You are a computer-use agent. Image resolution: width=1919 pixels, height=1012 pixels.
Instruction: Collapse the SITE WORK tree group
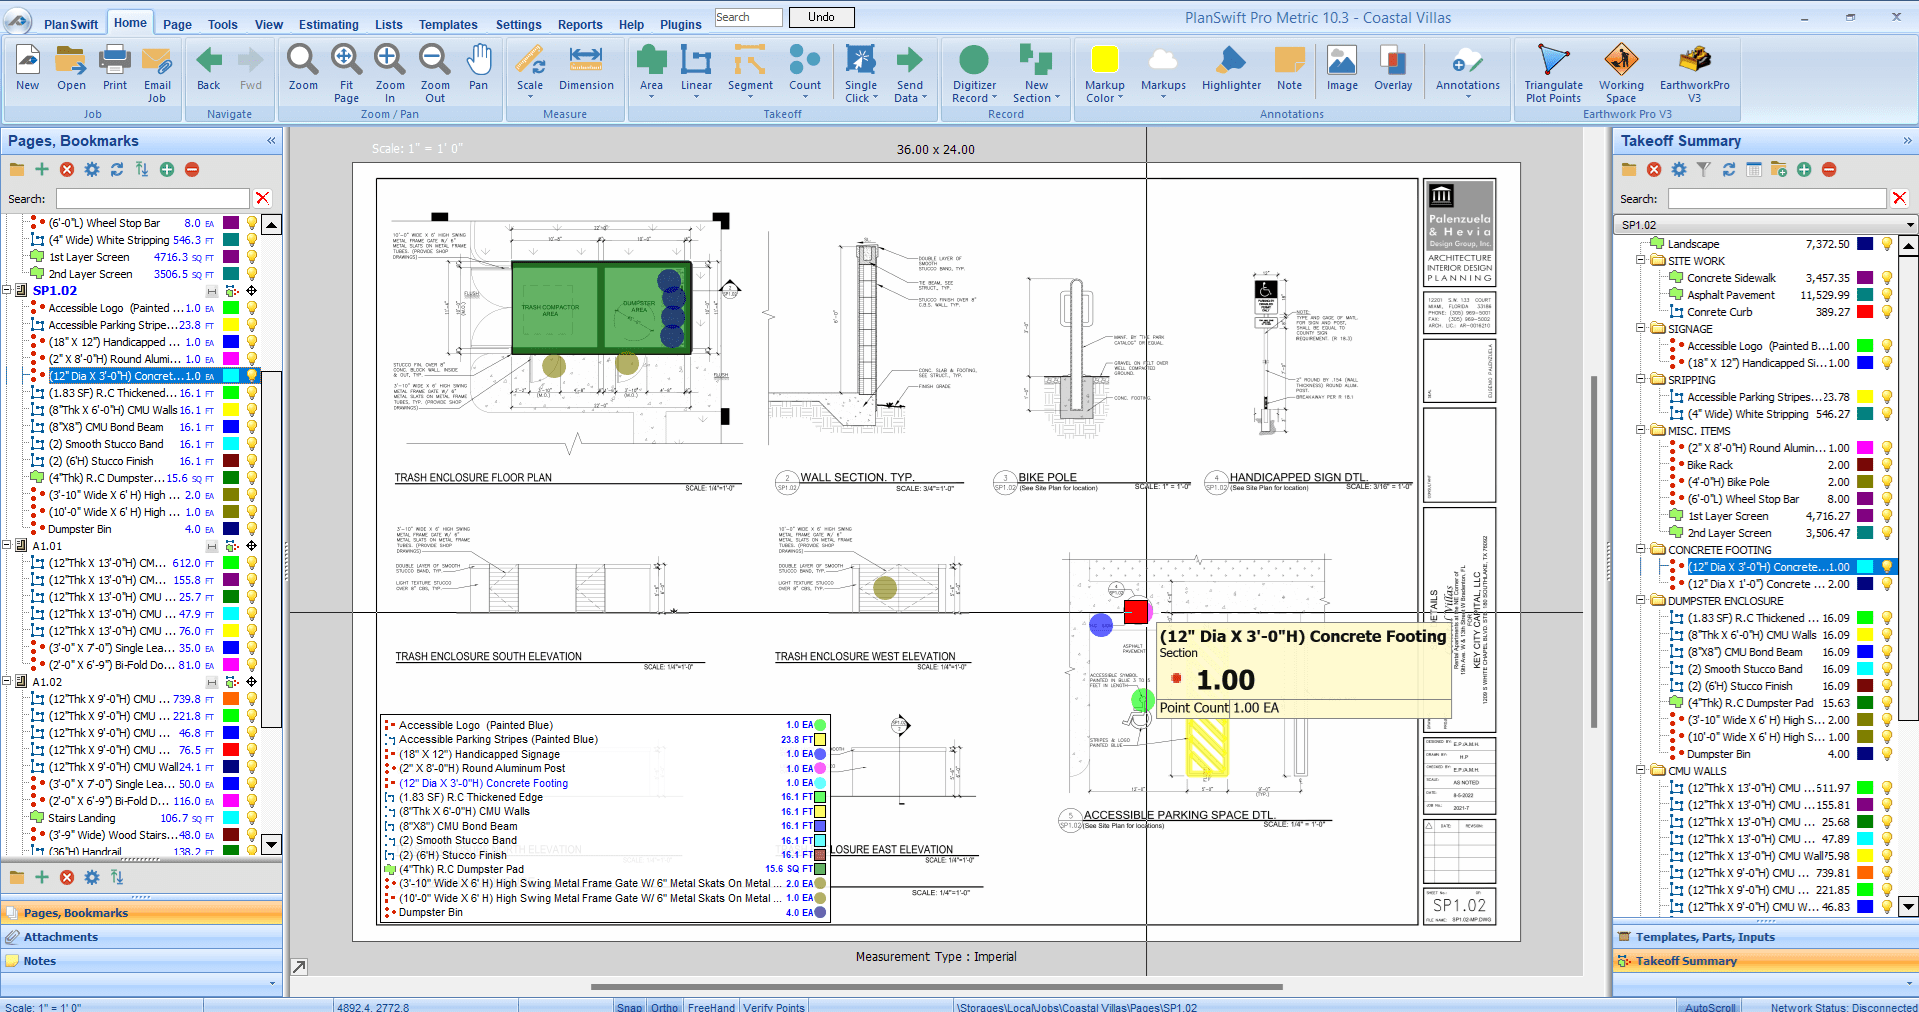(1641, 261)
